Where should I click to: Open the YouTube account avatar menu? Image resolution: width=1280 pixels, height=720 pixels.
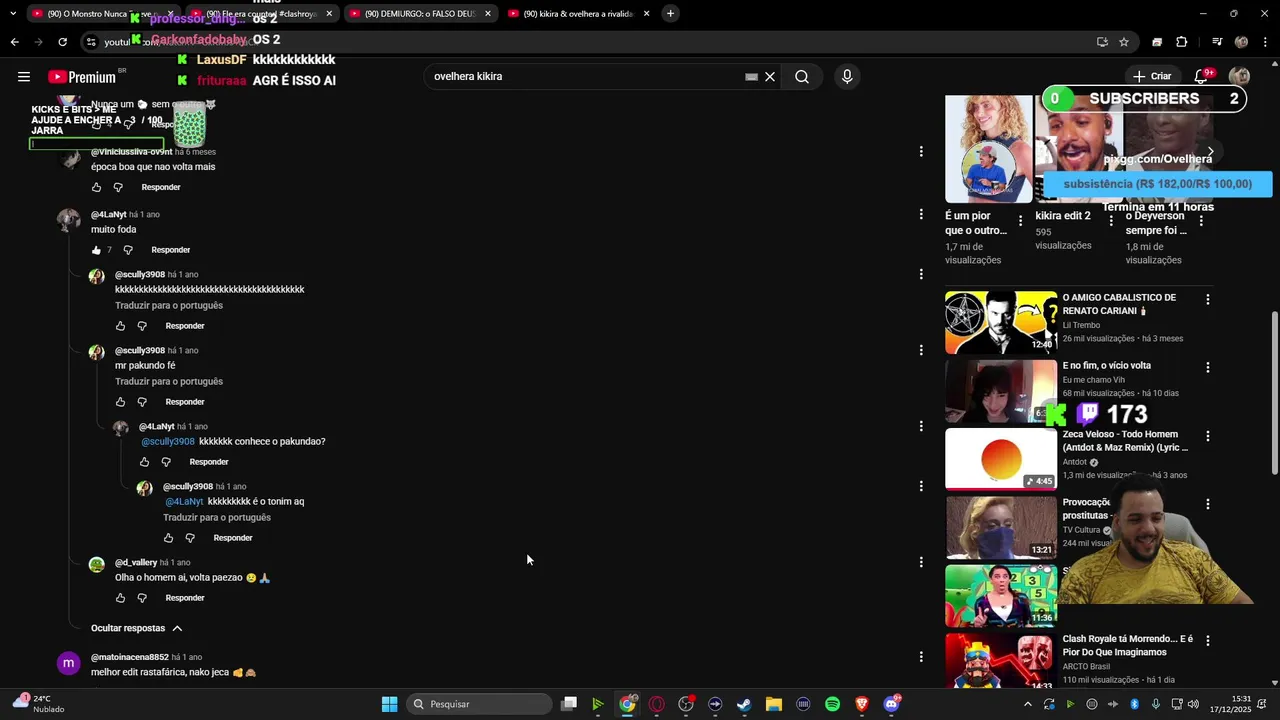click(1239, 77)
